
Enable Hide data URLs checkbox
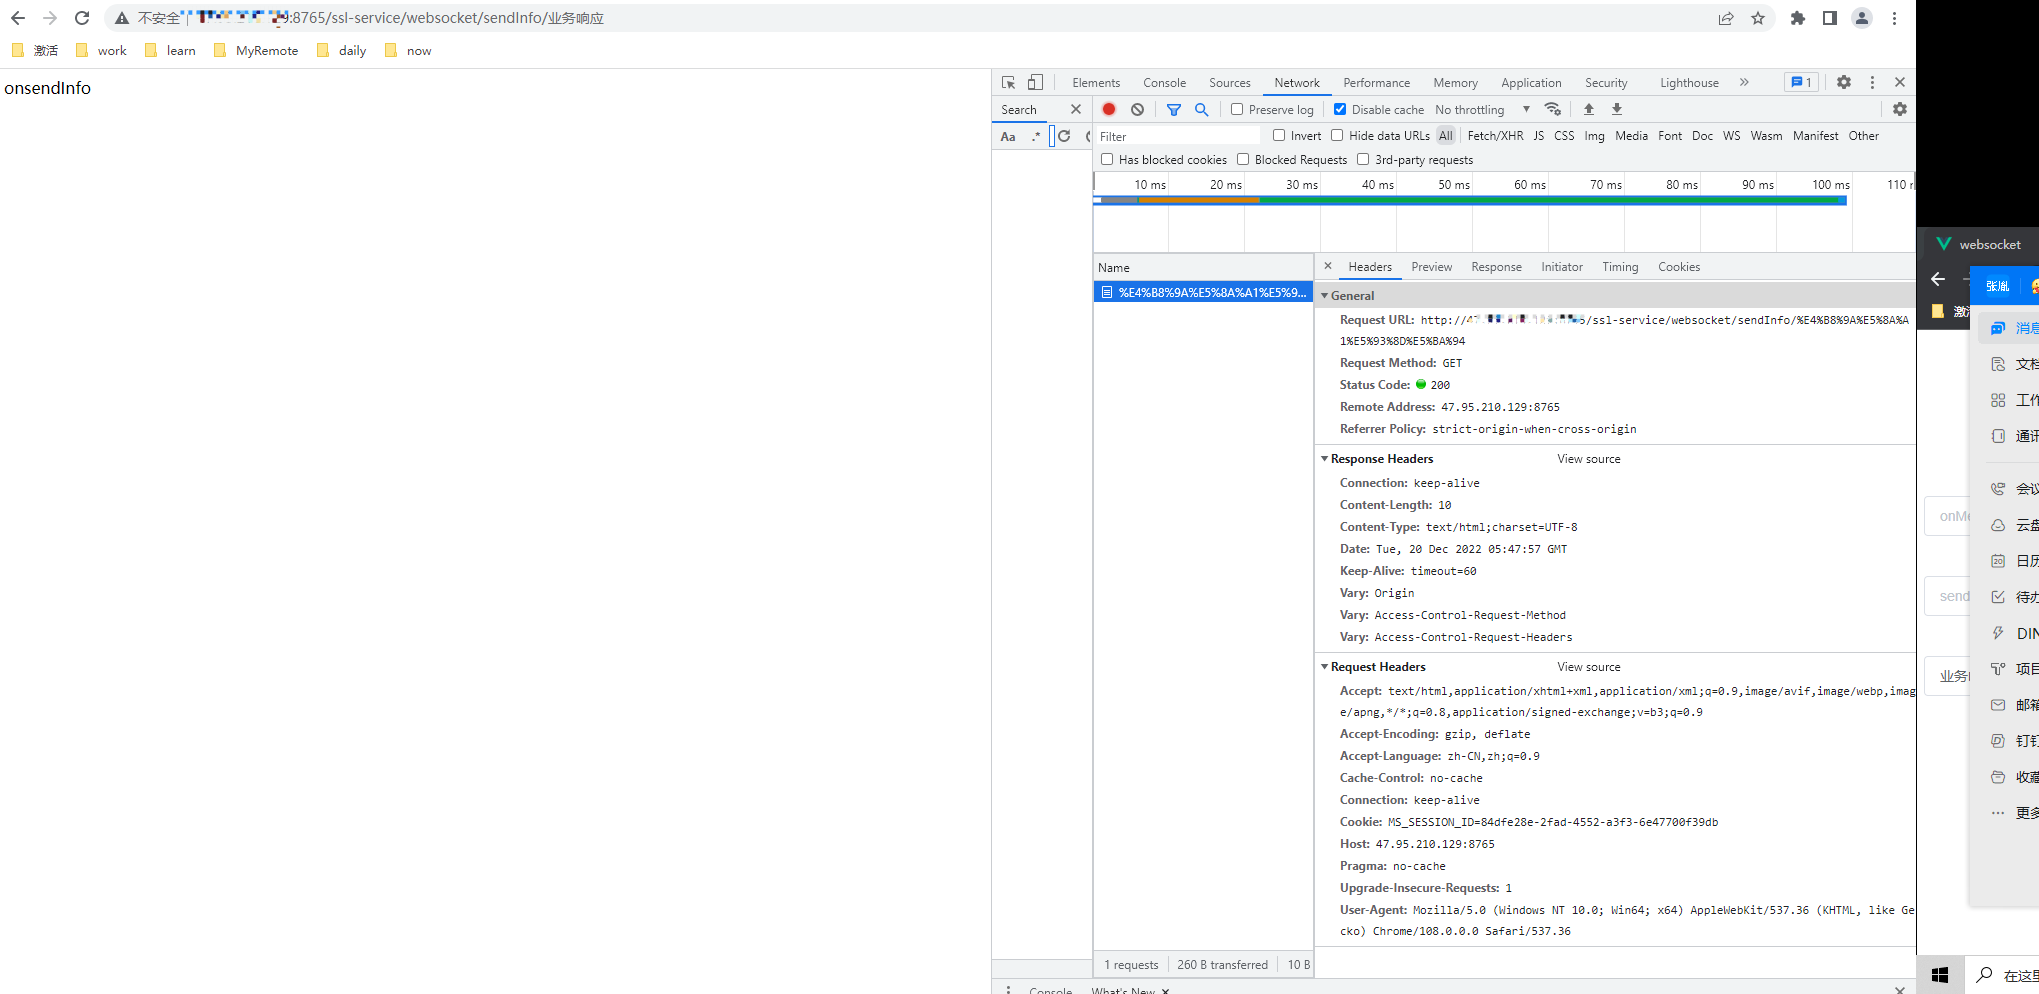(1337, 135)
